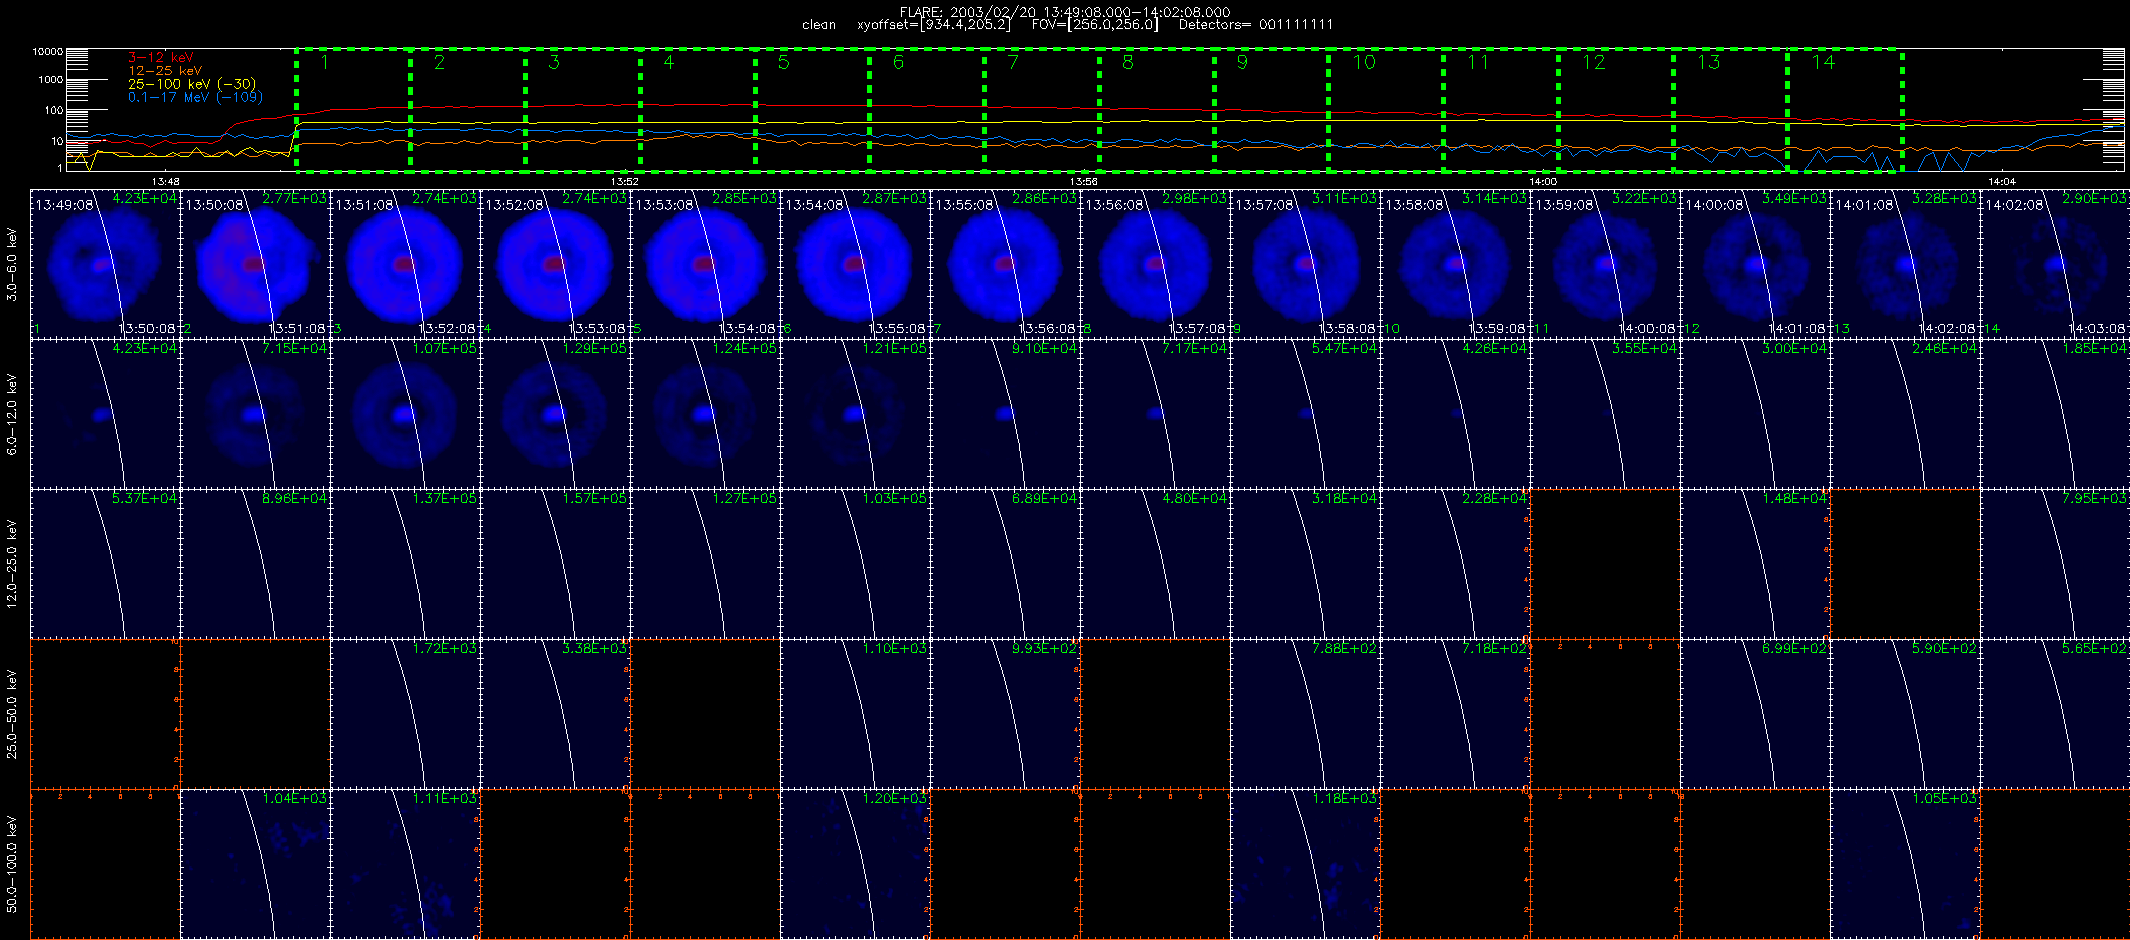Image resolution: width=2130 pixels, height=940 pixels.
Task: Open the 12-25 keV image labeled 1.57E+05
Action: coord(556,564)
